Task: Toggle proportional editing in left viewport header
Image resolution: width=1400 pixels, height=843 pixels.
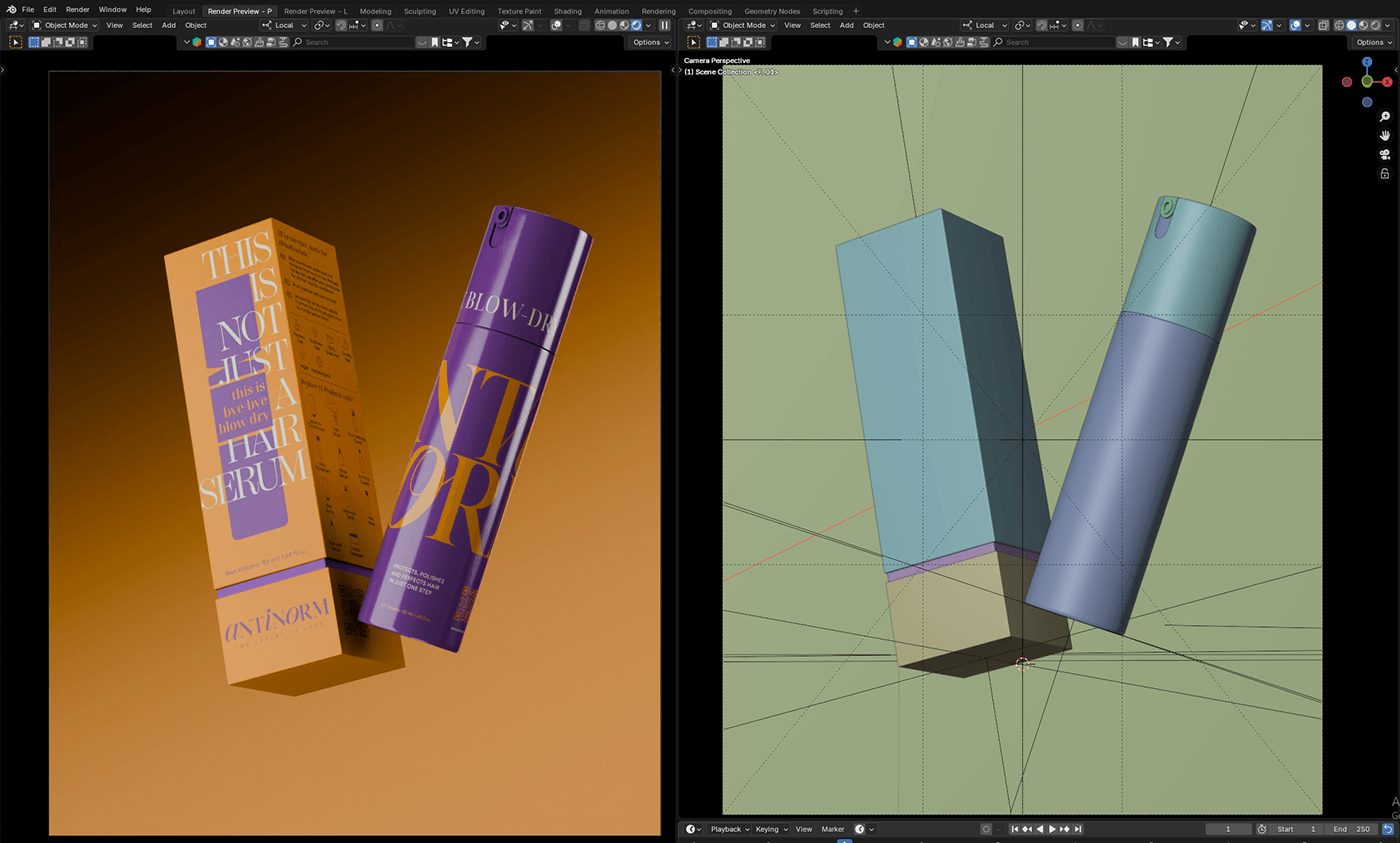Action: tap(377, 25)
